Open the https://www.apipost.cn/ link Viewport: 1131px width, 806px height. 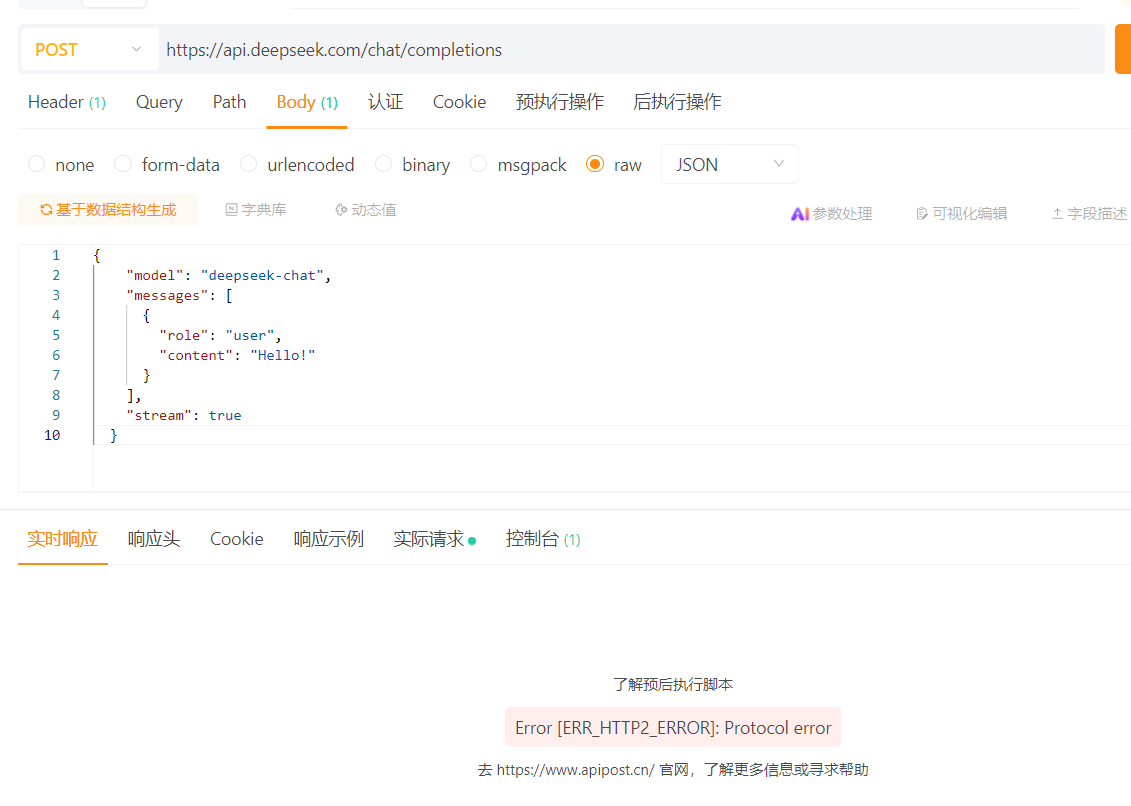tap(576, 770)
